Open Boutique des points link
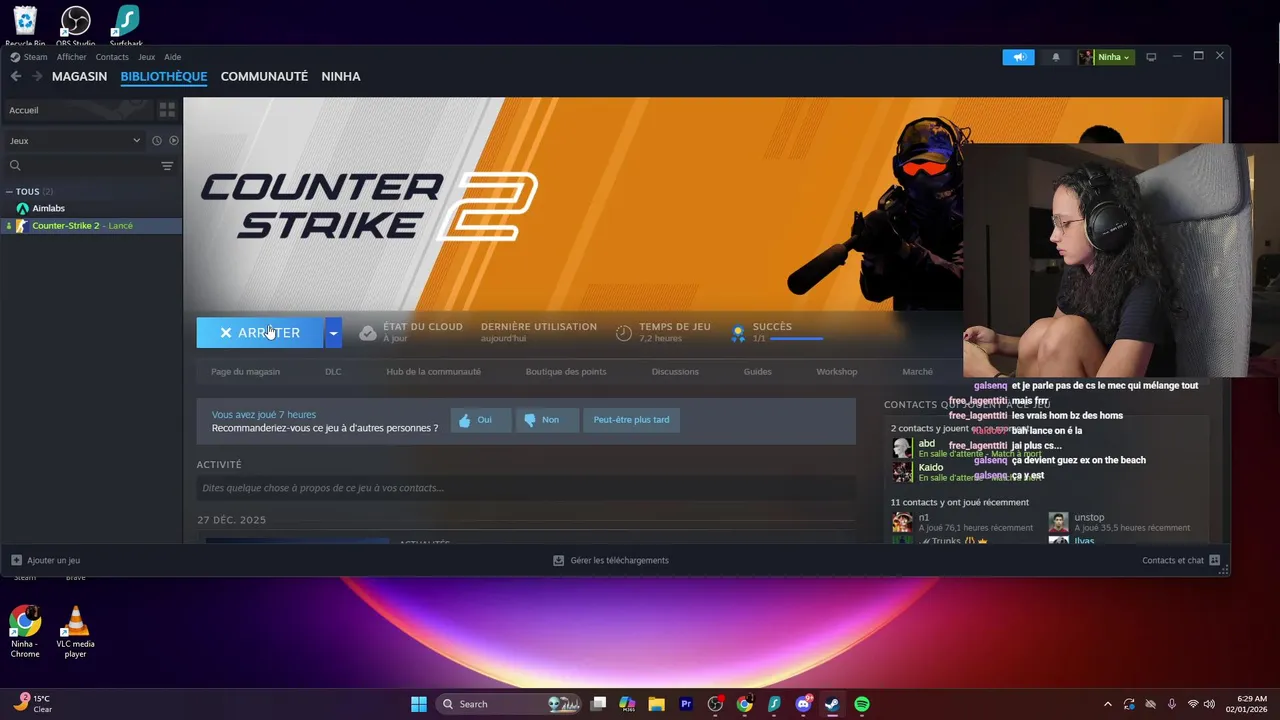 (566, 371)
